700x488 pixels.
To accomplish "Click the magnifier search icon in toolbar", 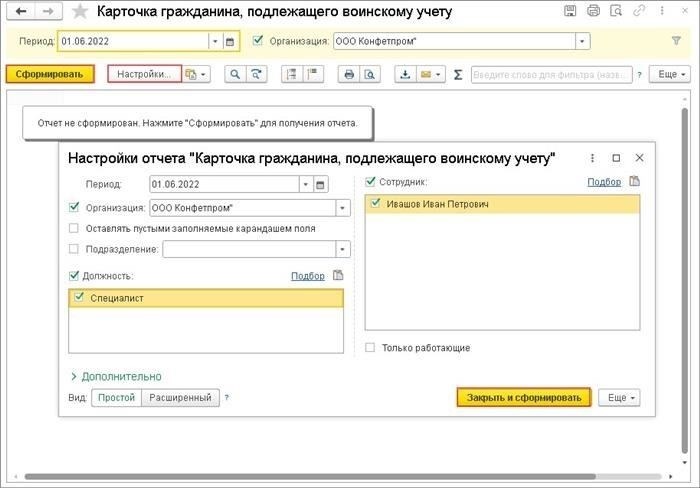I will 235,75.
